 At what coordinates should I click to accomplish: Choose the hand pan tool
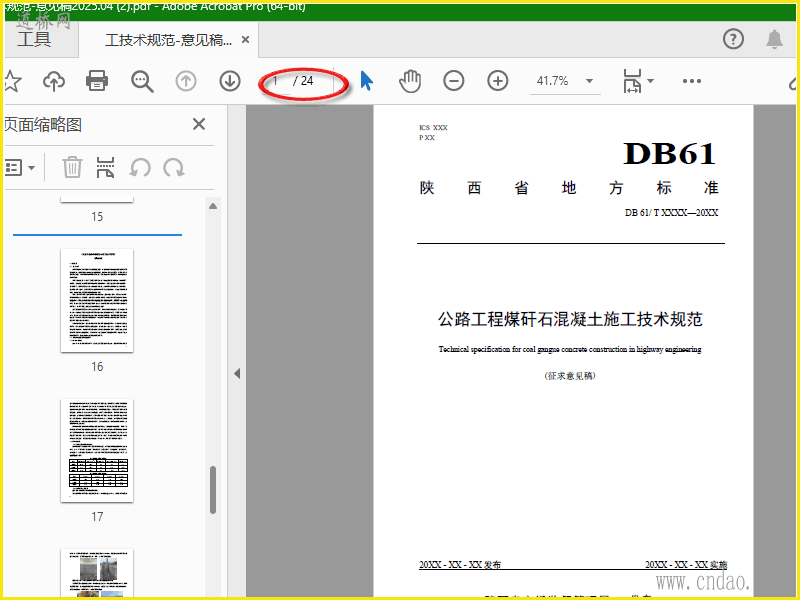pos(410,81)
